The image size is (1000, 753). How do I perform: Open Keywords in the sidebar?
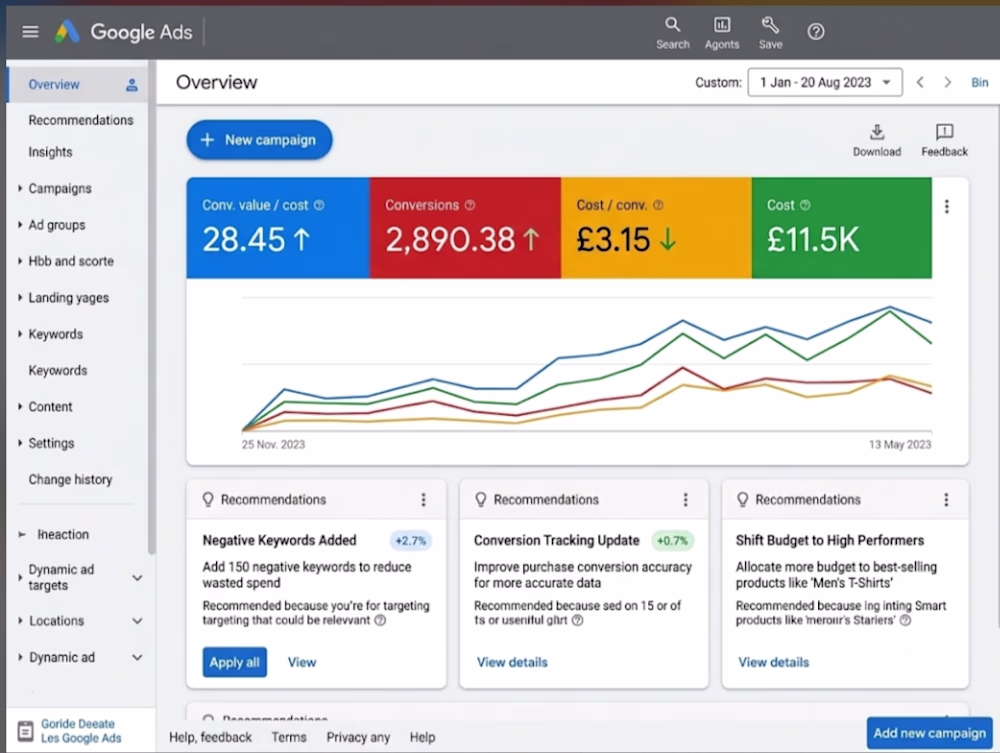pos(55,334)
